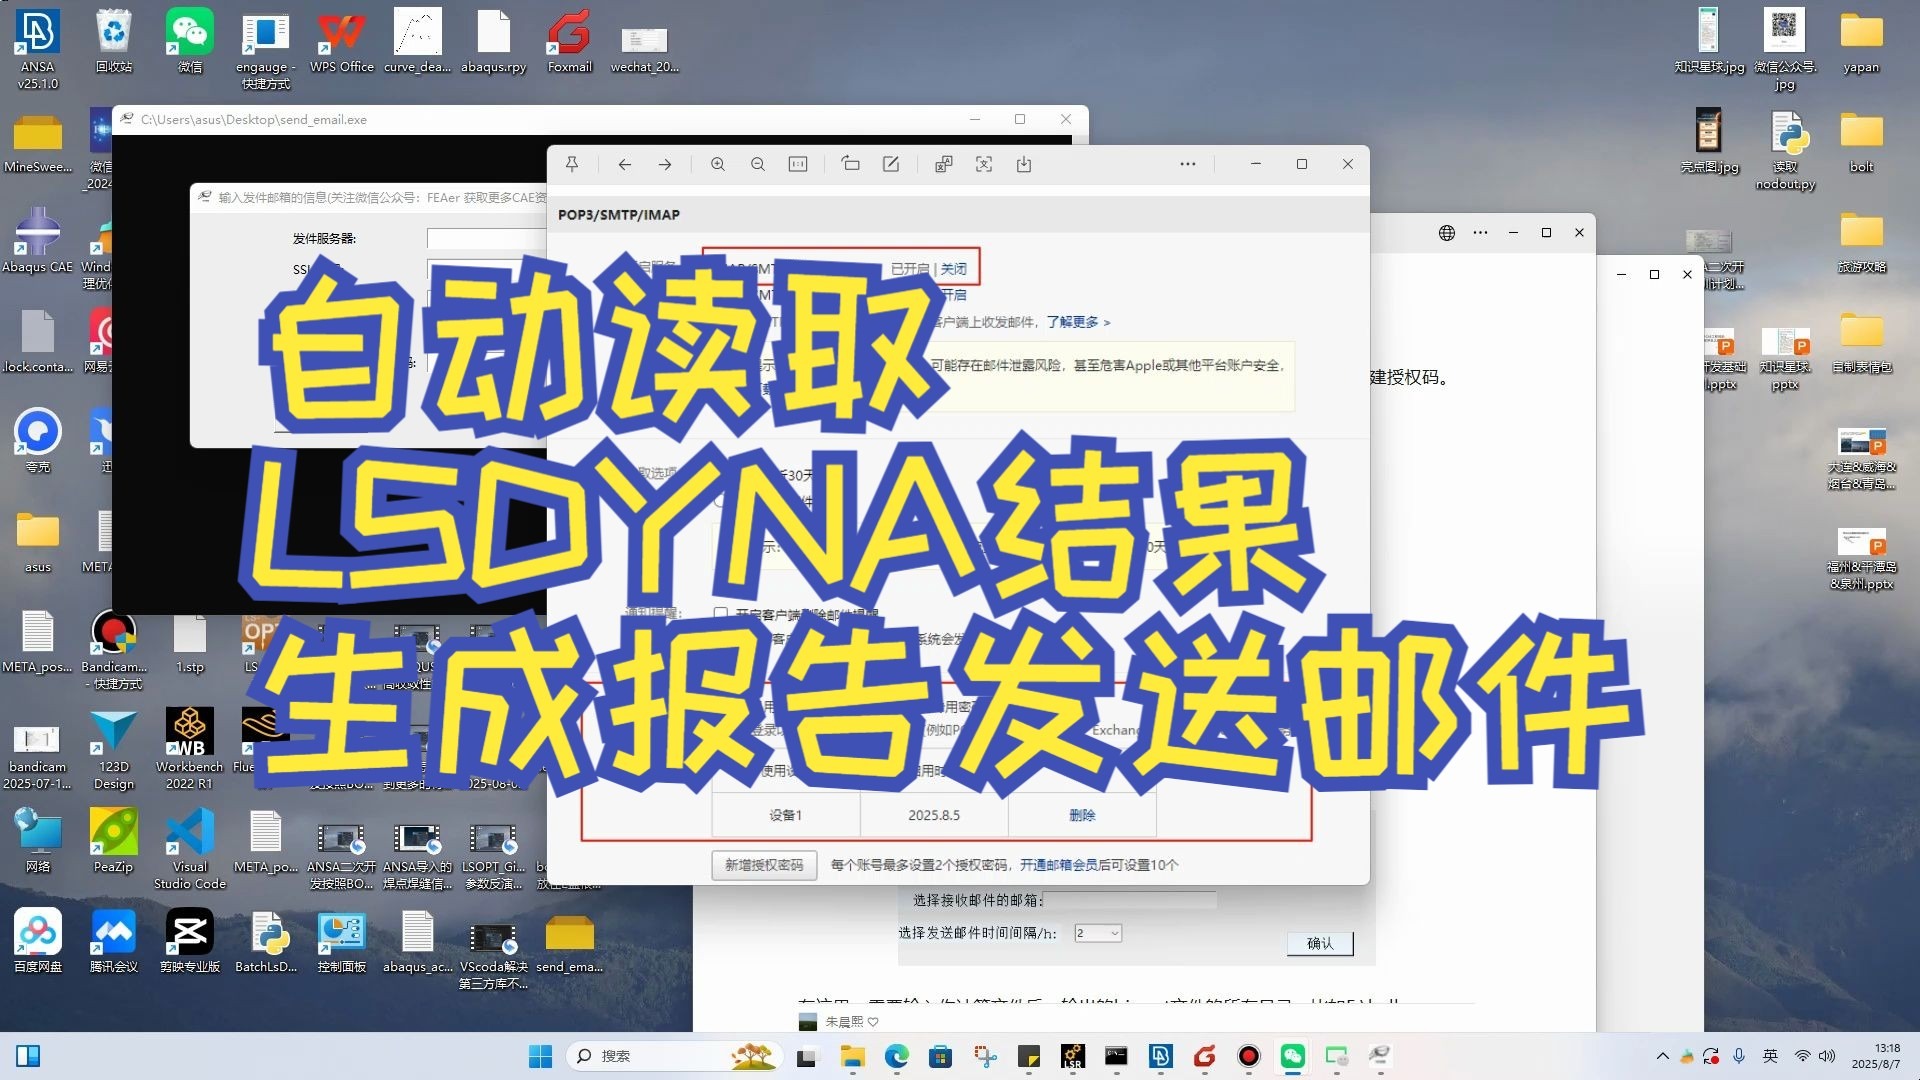Open the Windows Start menu
The height and width of the screenshot is (1080, 1920).
click(540, 1056)
